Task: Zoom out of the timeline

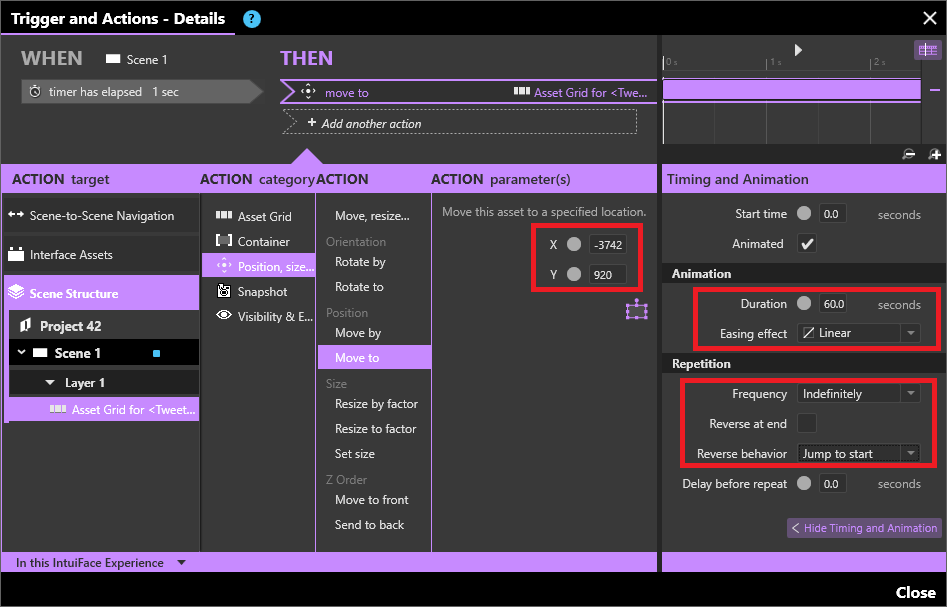Action: tap(908, 154)
